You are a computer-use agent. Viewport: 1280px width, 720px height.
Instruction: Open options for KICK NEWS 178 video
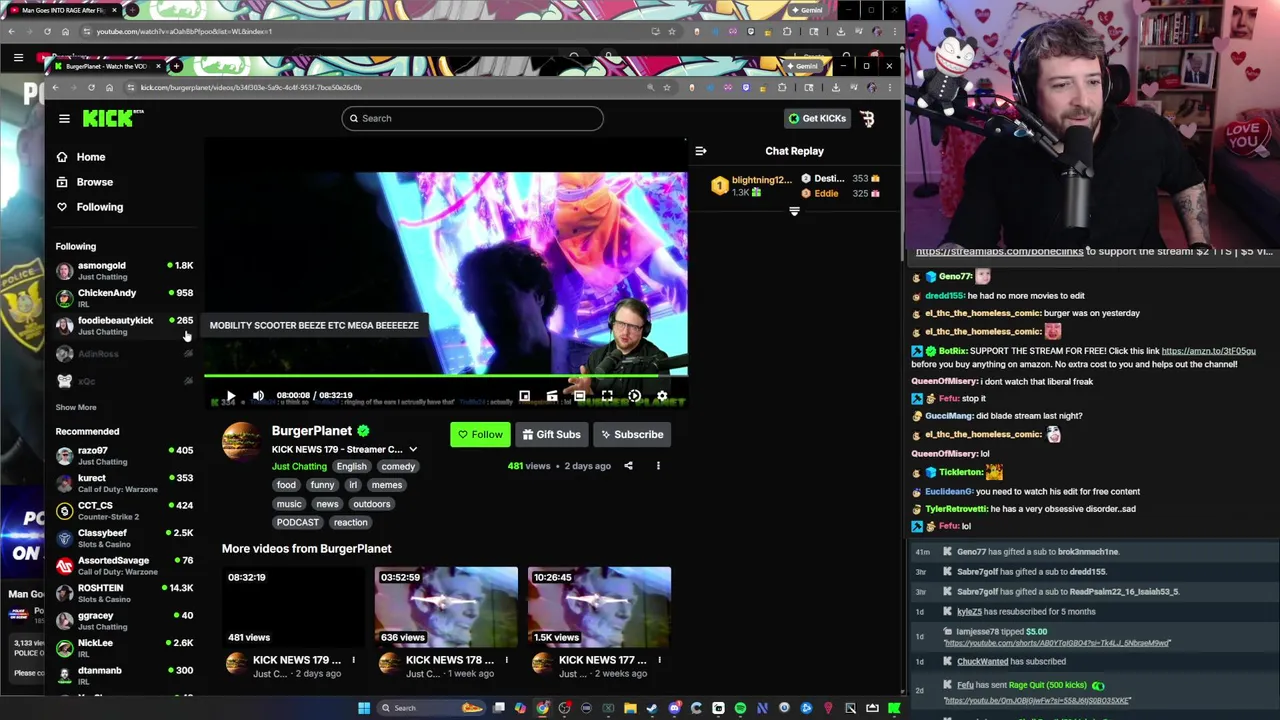[506, 660]
